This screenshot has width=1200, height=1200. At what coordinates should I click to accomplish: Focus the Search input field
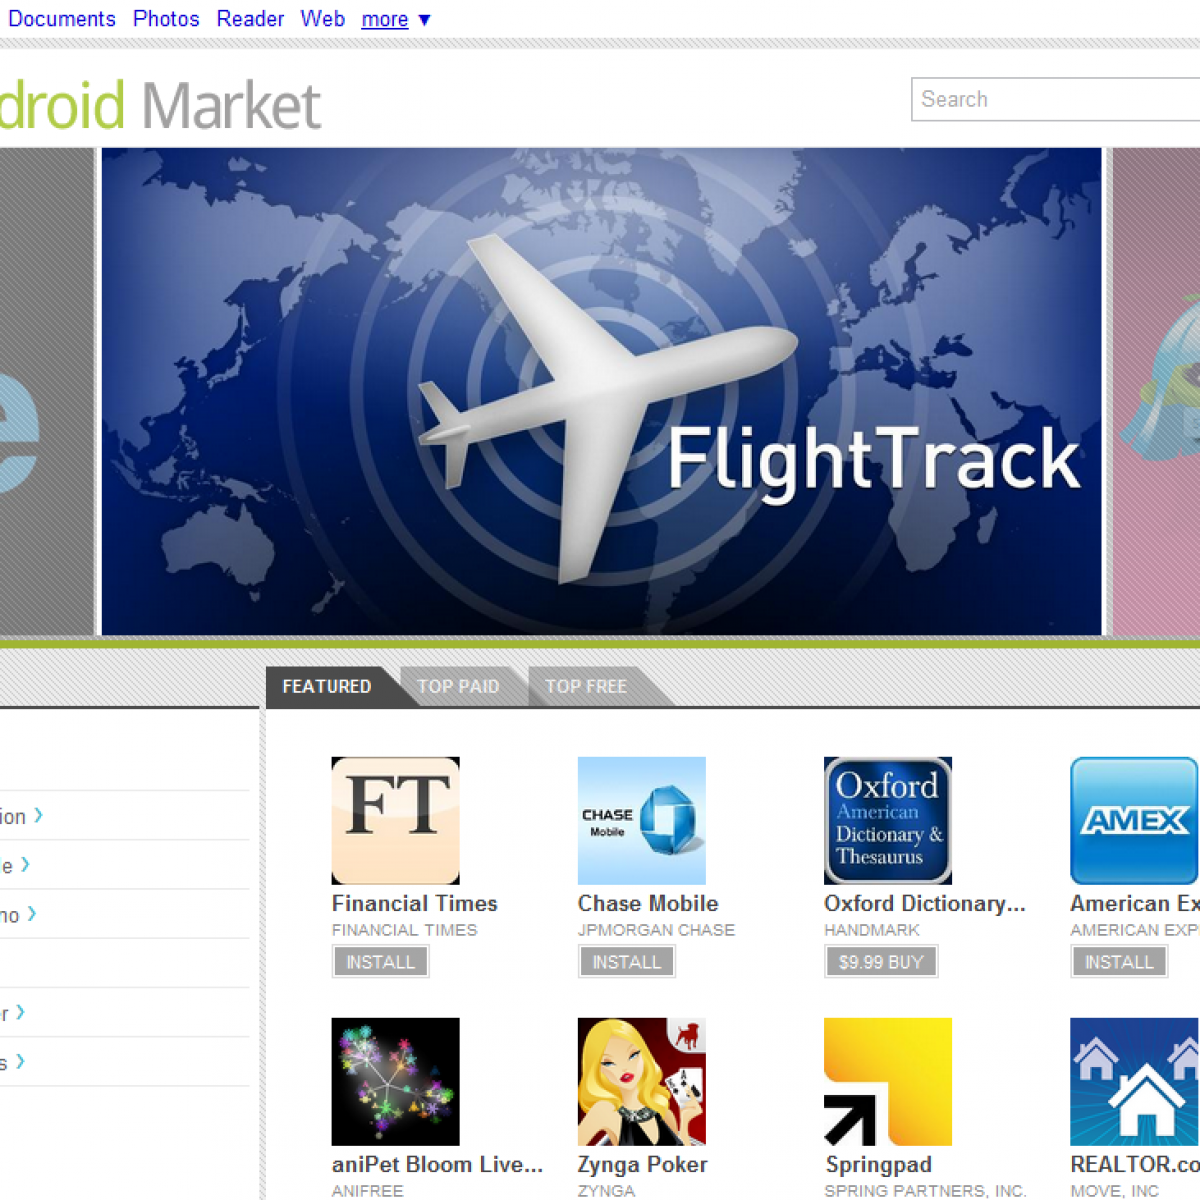[x=1055, y=99]
